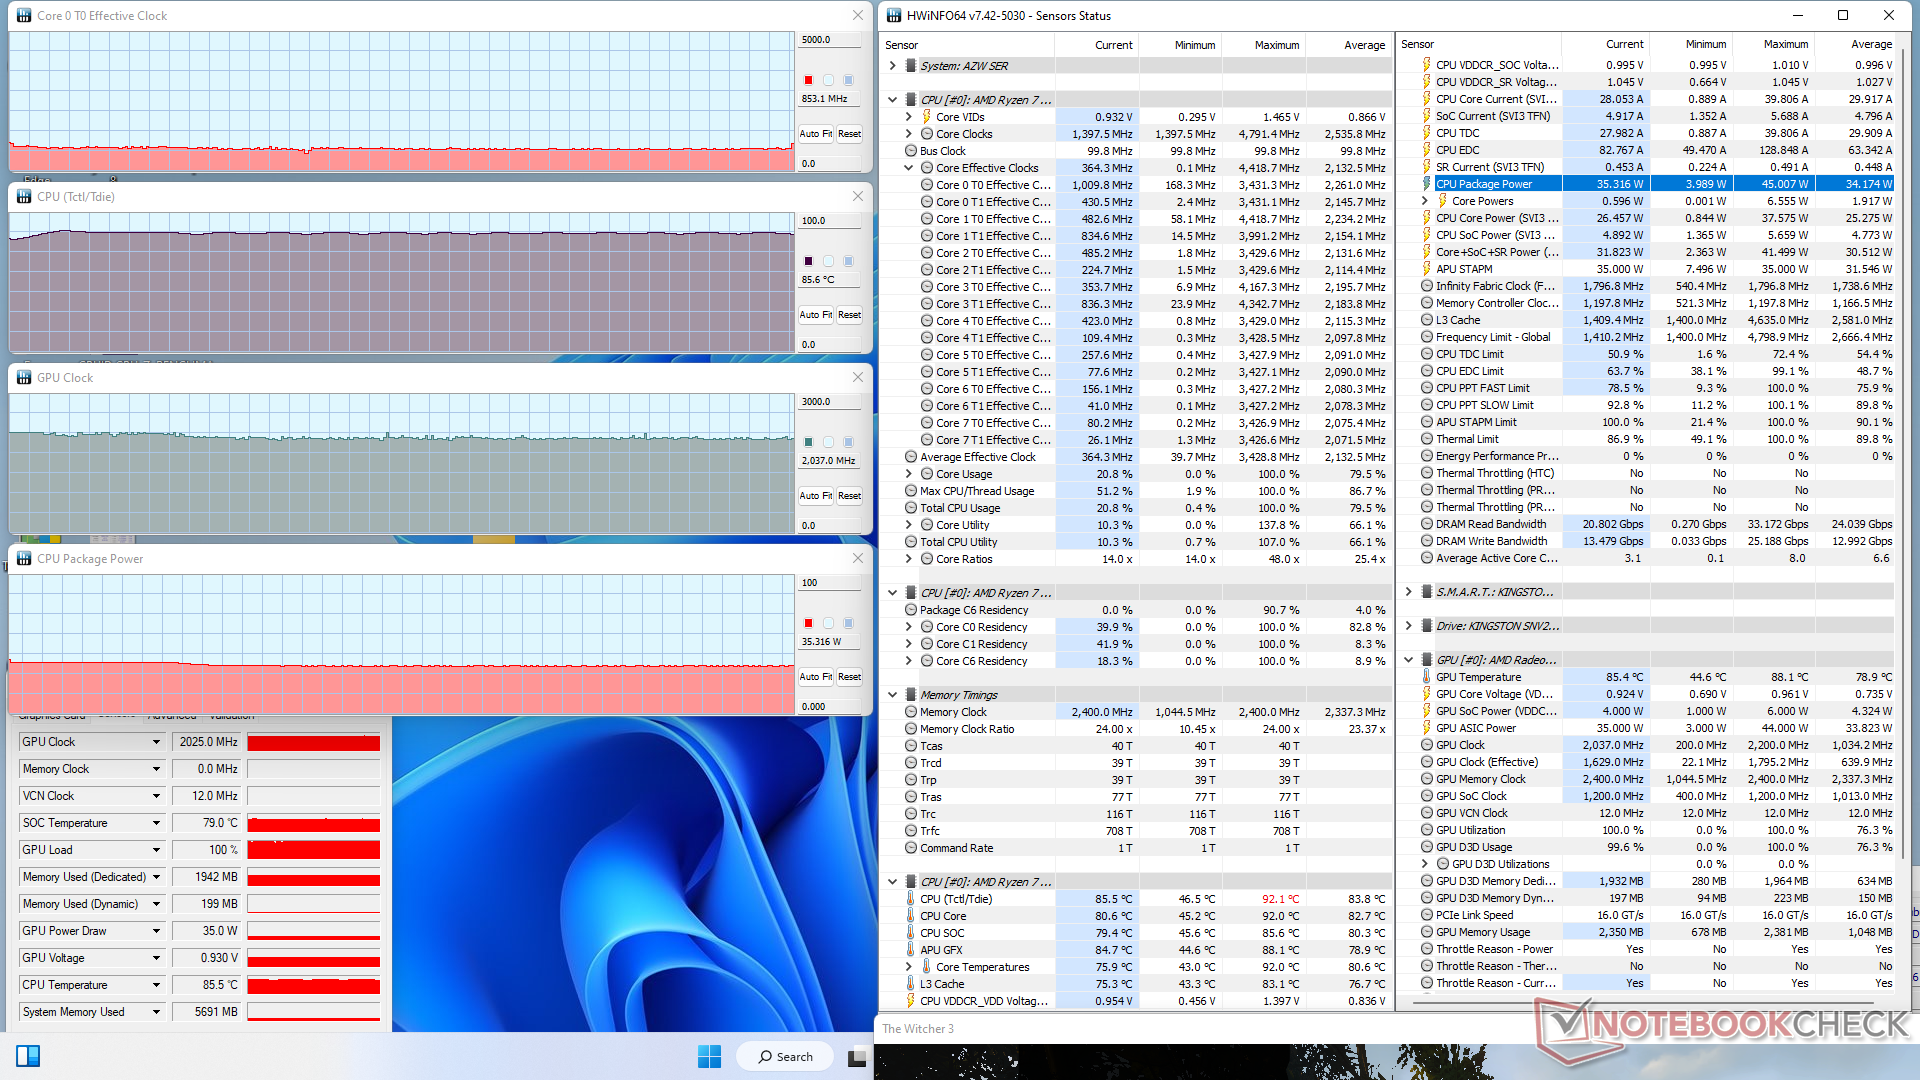Click the circle icon beside Total CPU Usage
Viewport: 1920px width, 1080px height.
tap(911, 508)
